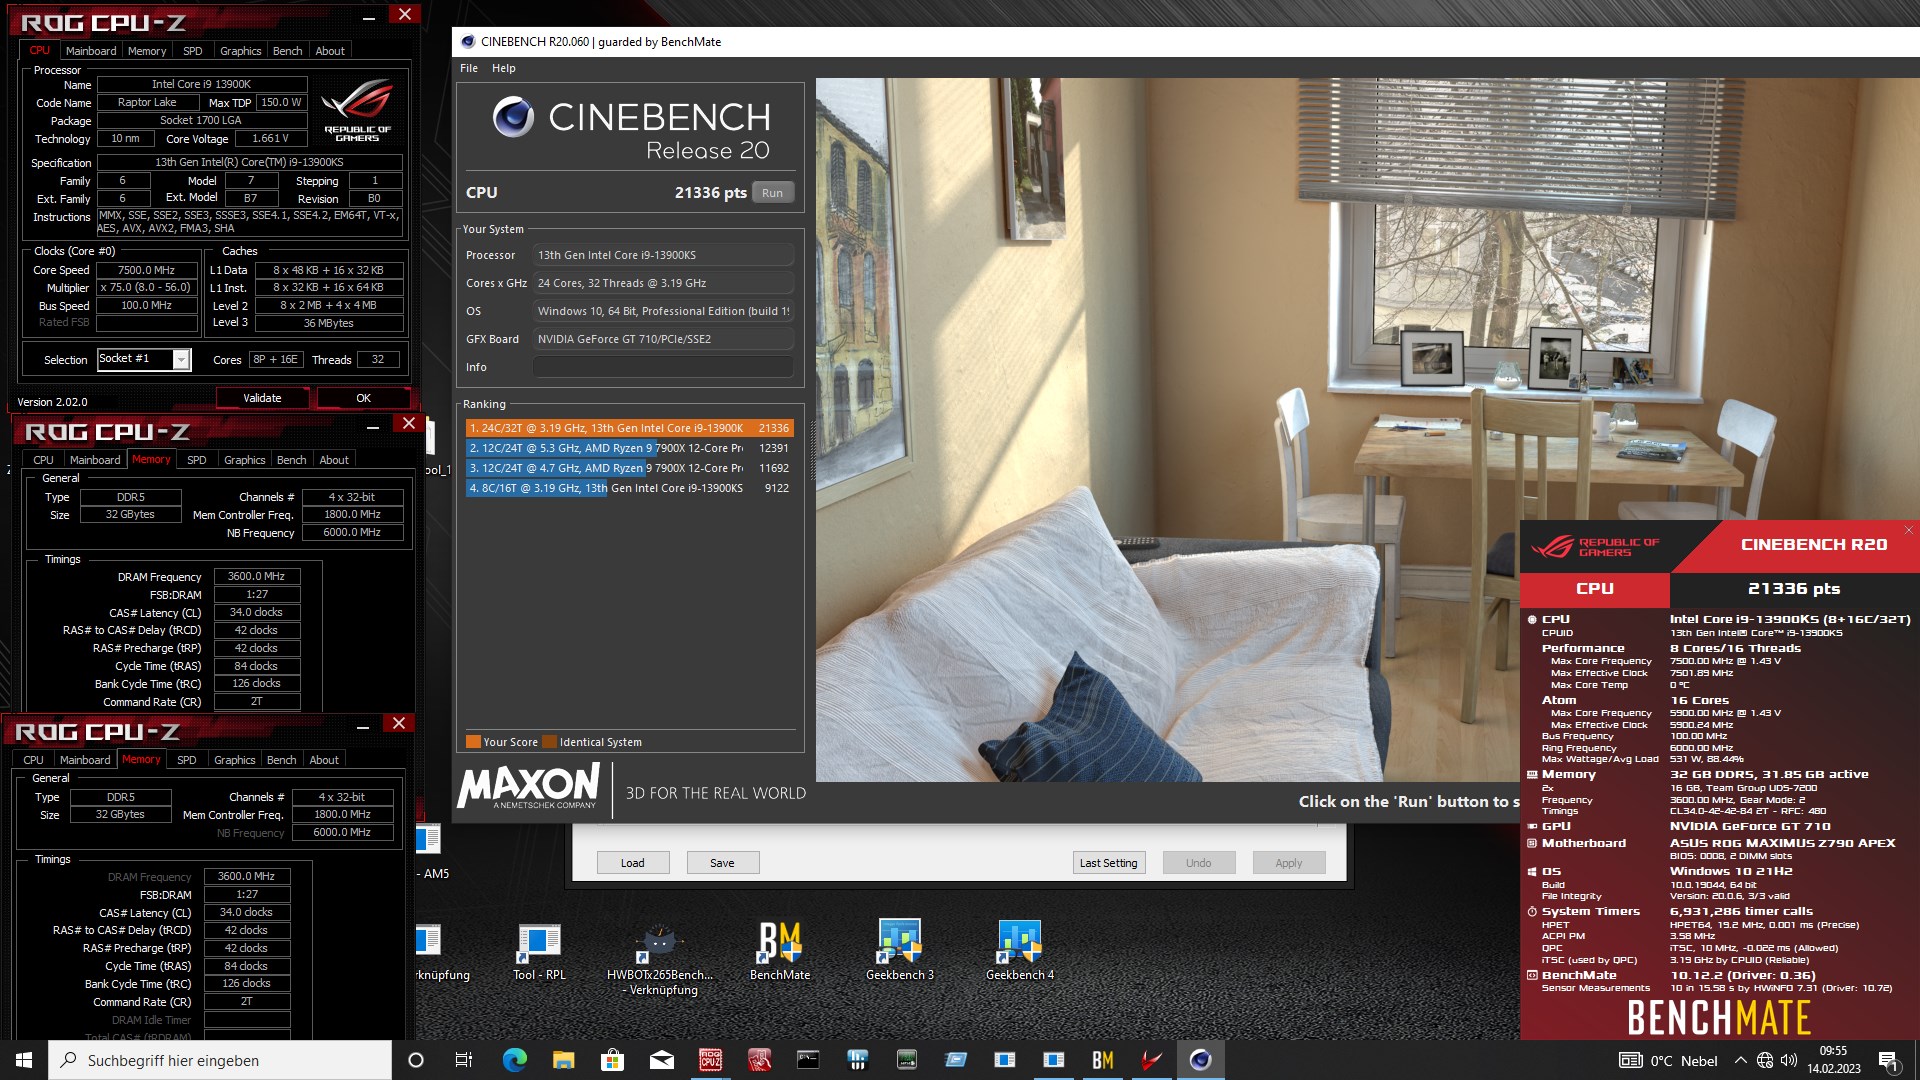Switch to Mainboard tab in topmost CPU-Z
Image resolution: width=1920 pixels, height=1080 pixels.
click(91, 51)
